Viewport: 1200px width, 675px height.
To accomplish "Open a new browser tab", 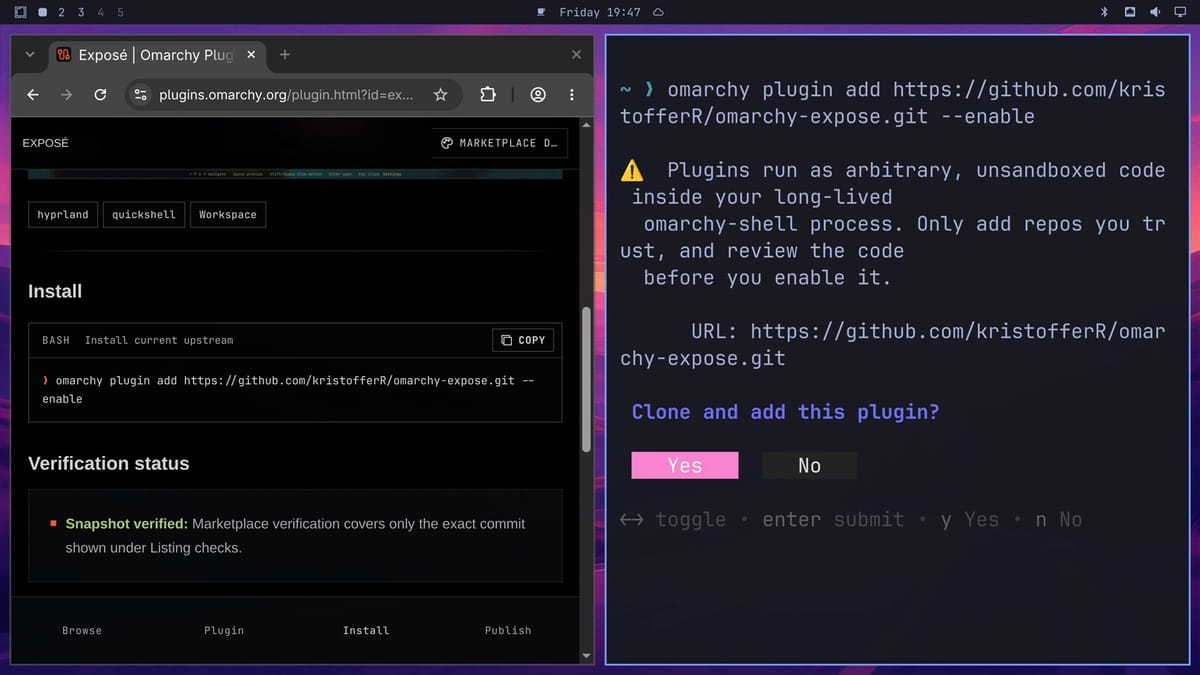I will (285, 55).
